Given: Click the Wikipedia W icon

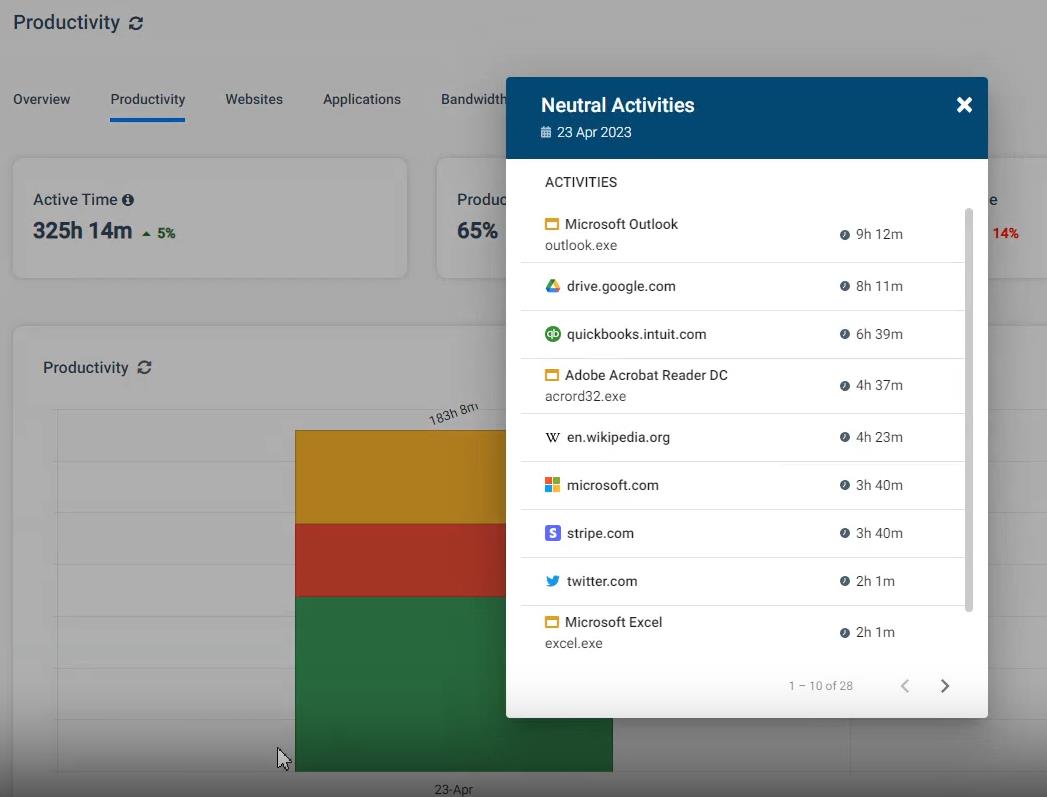Looking at the screenshot, I should [x=552, y=437].
